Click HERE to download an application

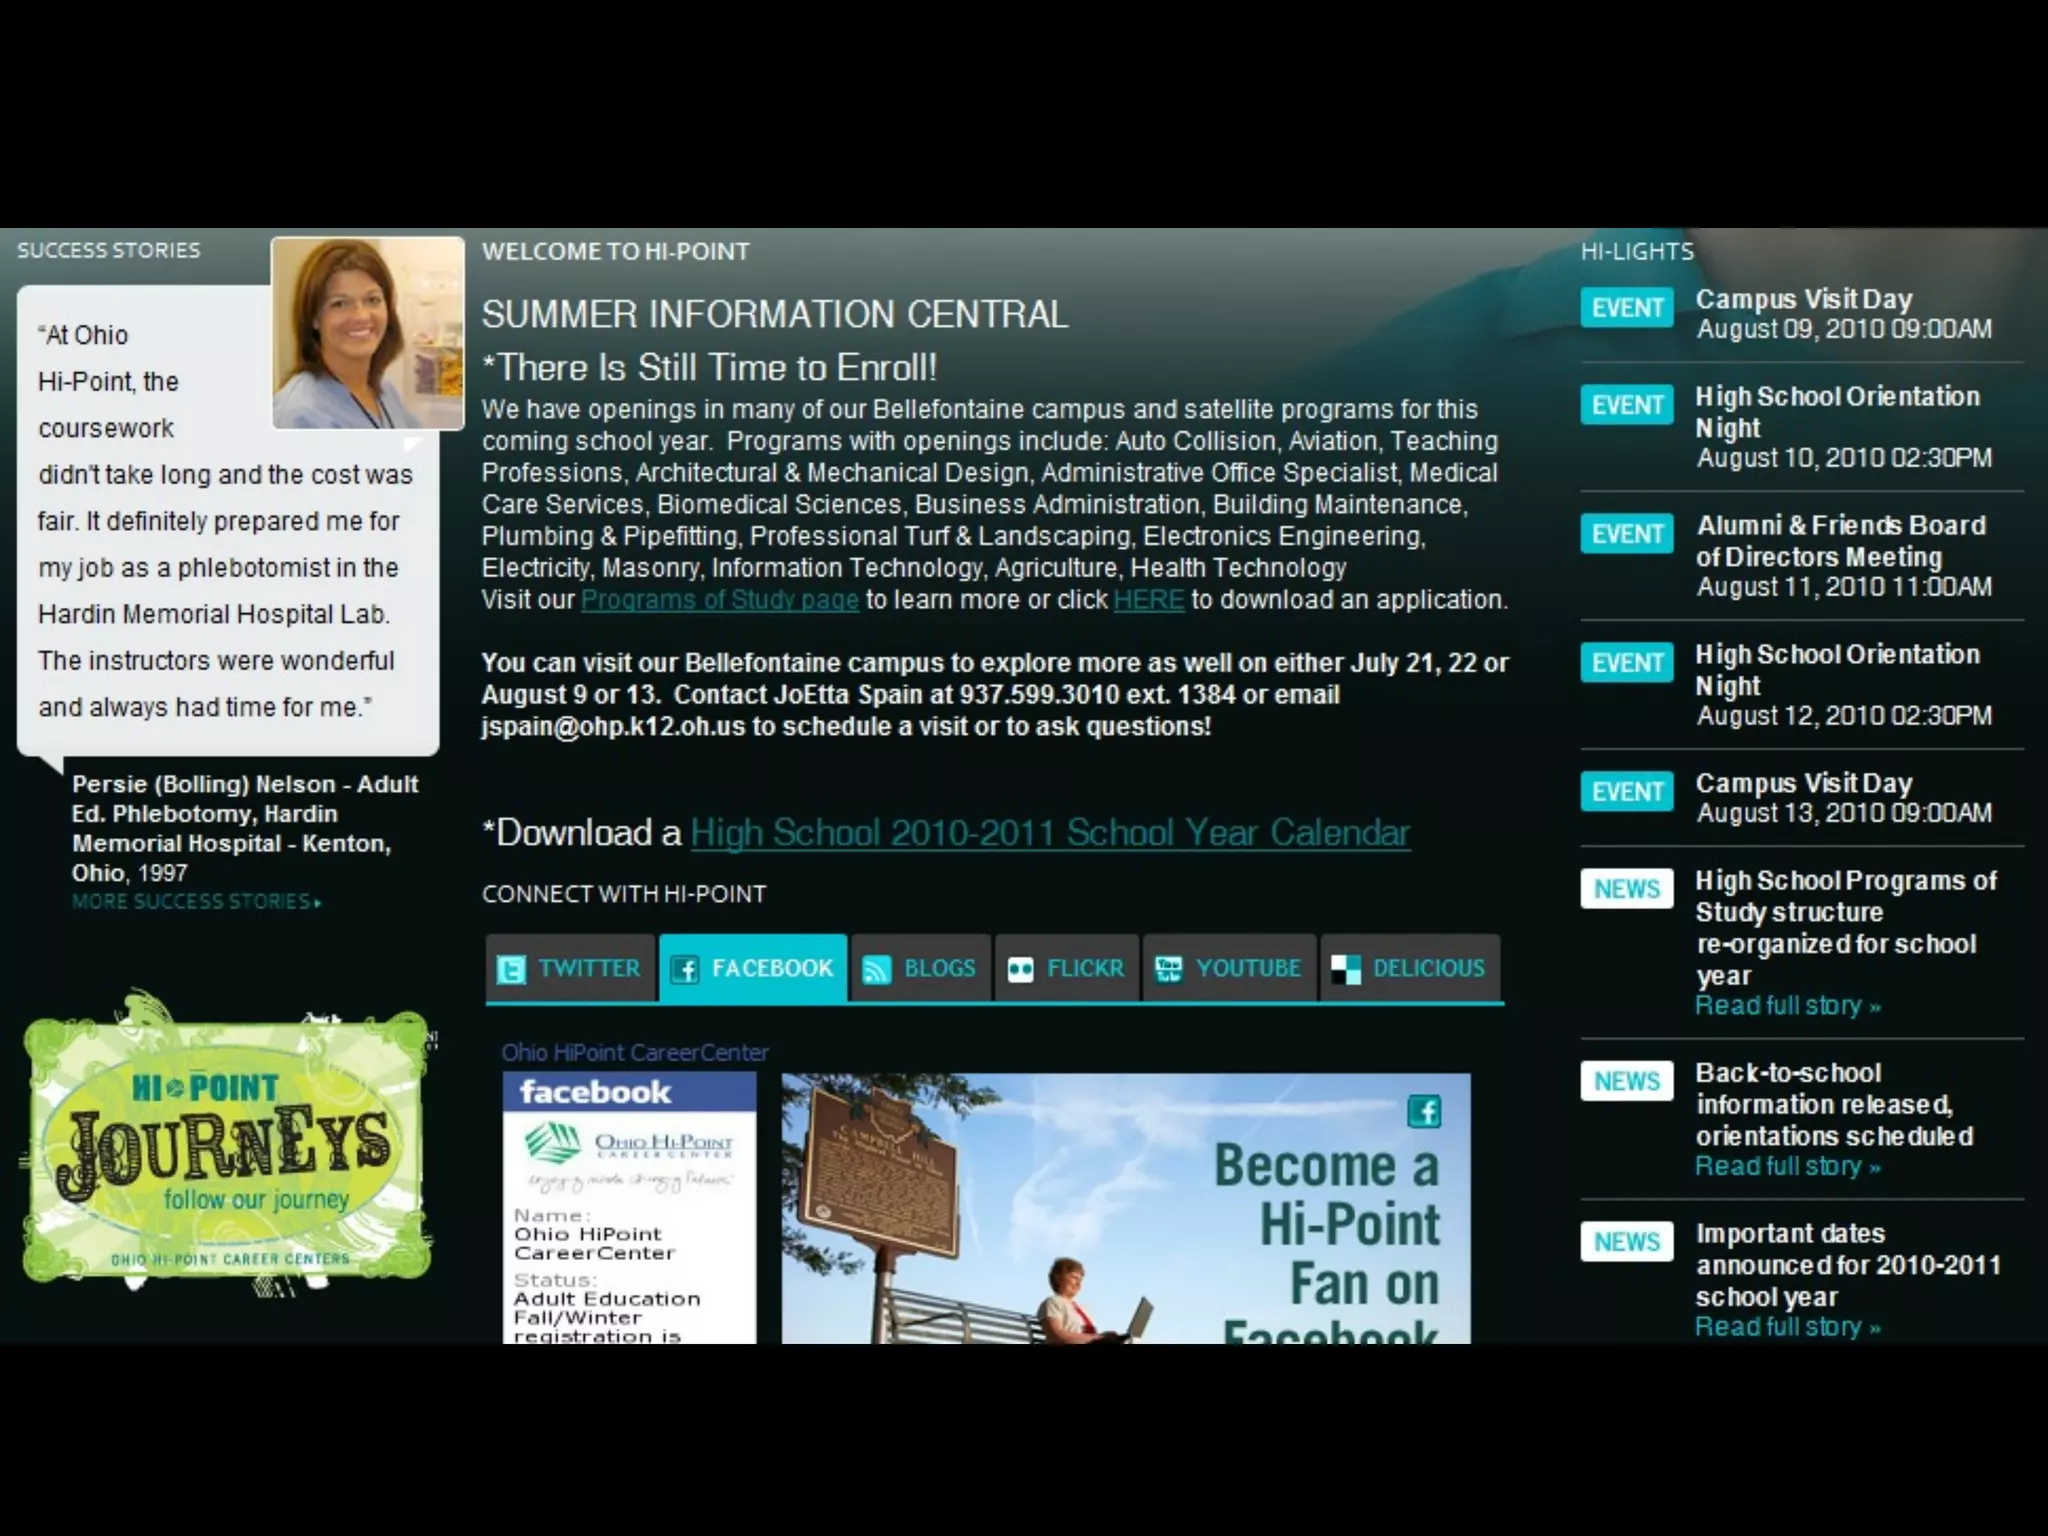point(1148,600)
